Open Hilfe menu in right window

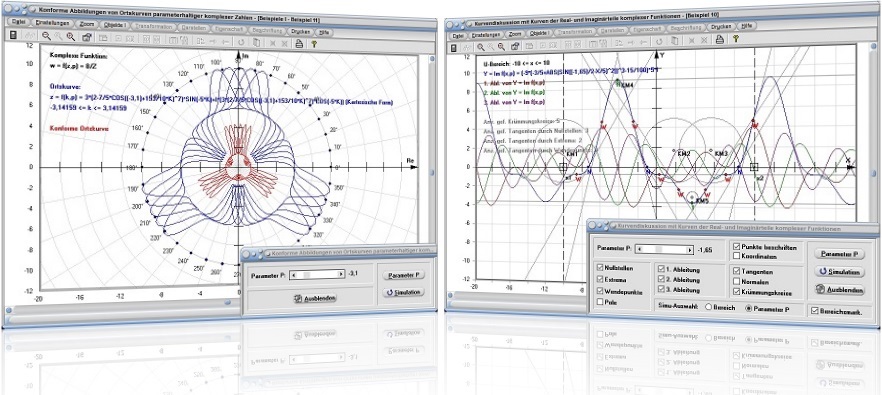coord(746,26)
